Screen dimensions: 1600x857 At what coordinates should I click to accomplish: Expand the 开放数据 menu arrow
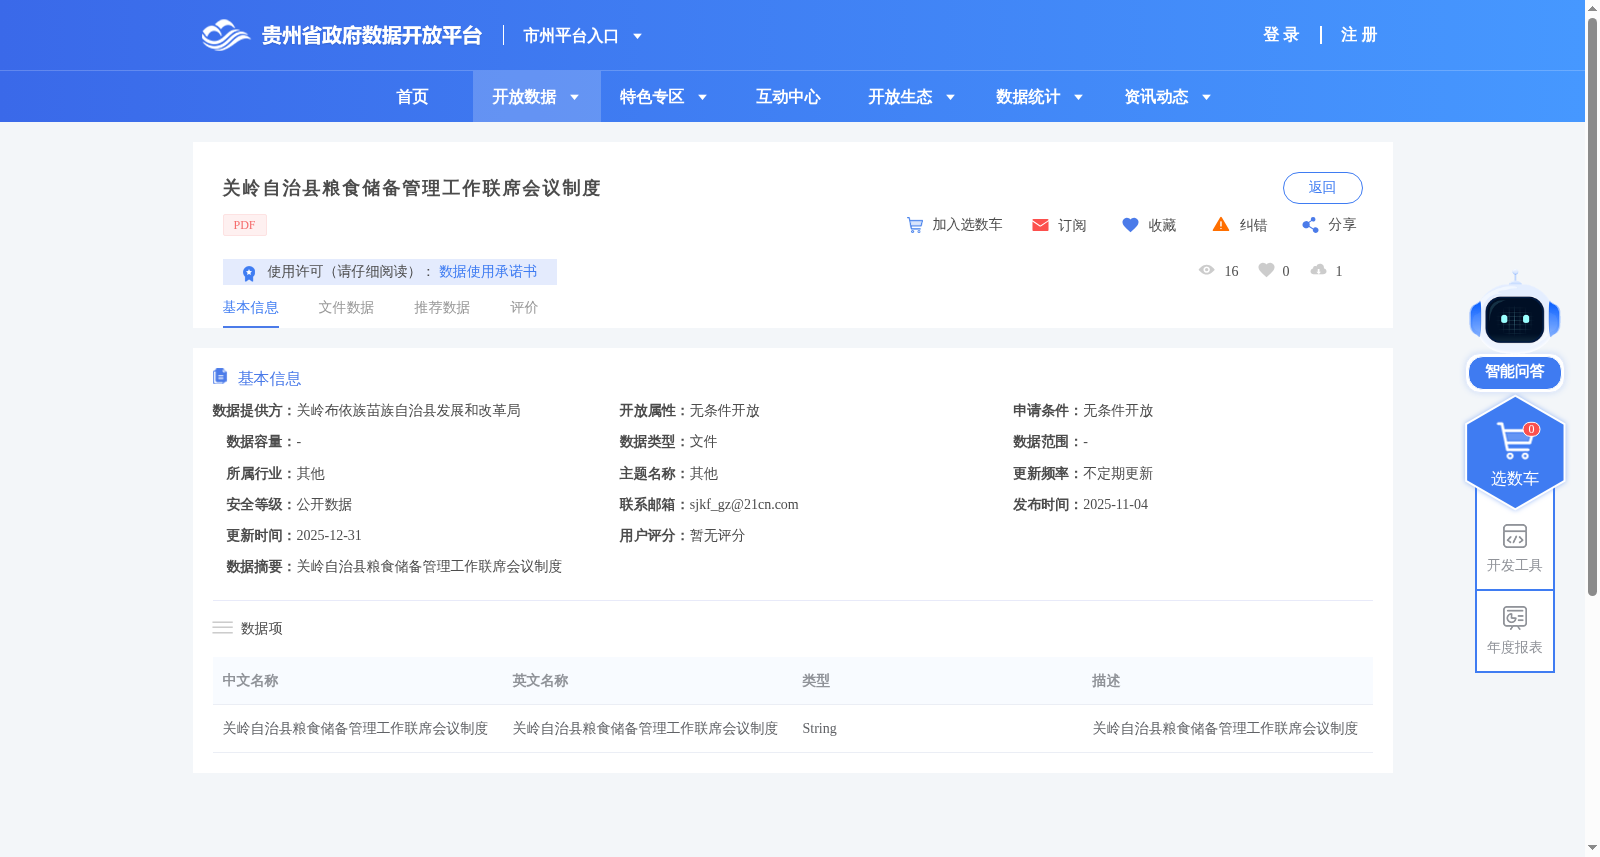[x=574, y=97]
